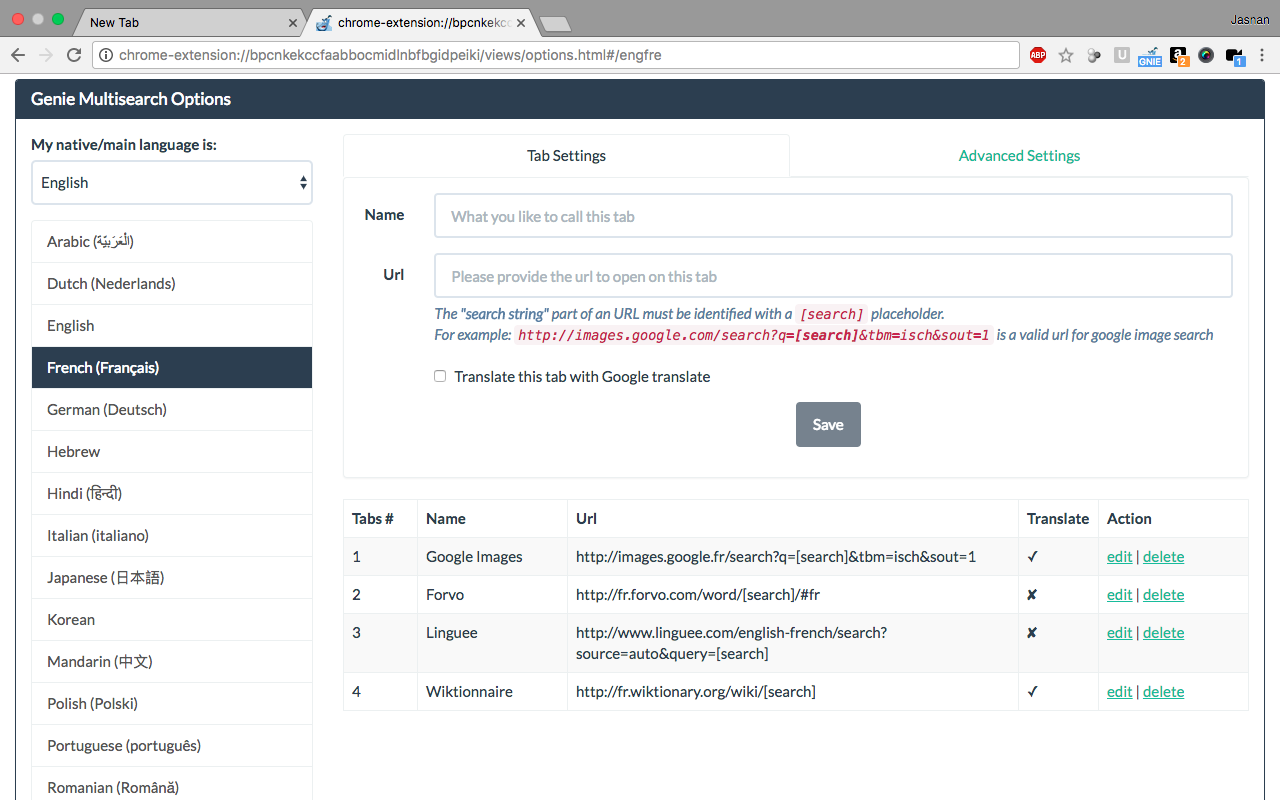Click the Jasnan profile button
The width and height of the screenshot is (1280, 800).
pyautogui.click(x=1250, y=19)
